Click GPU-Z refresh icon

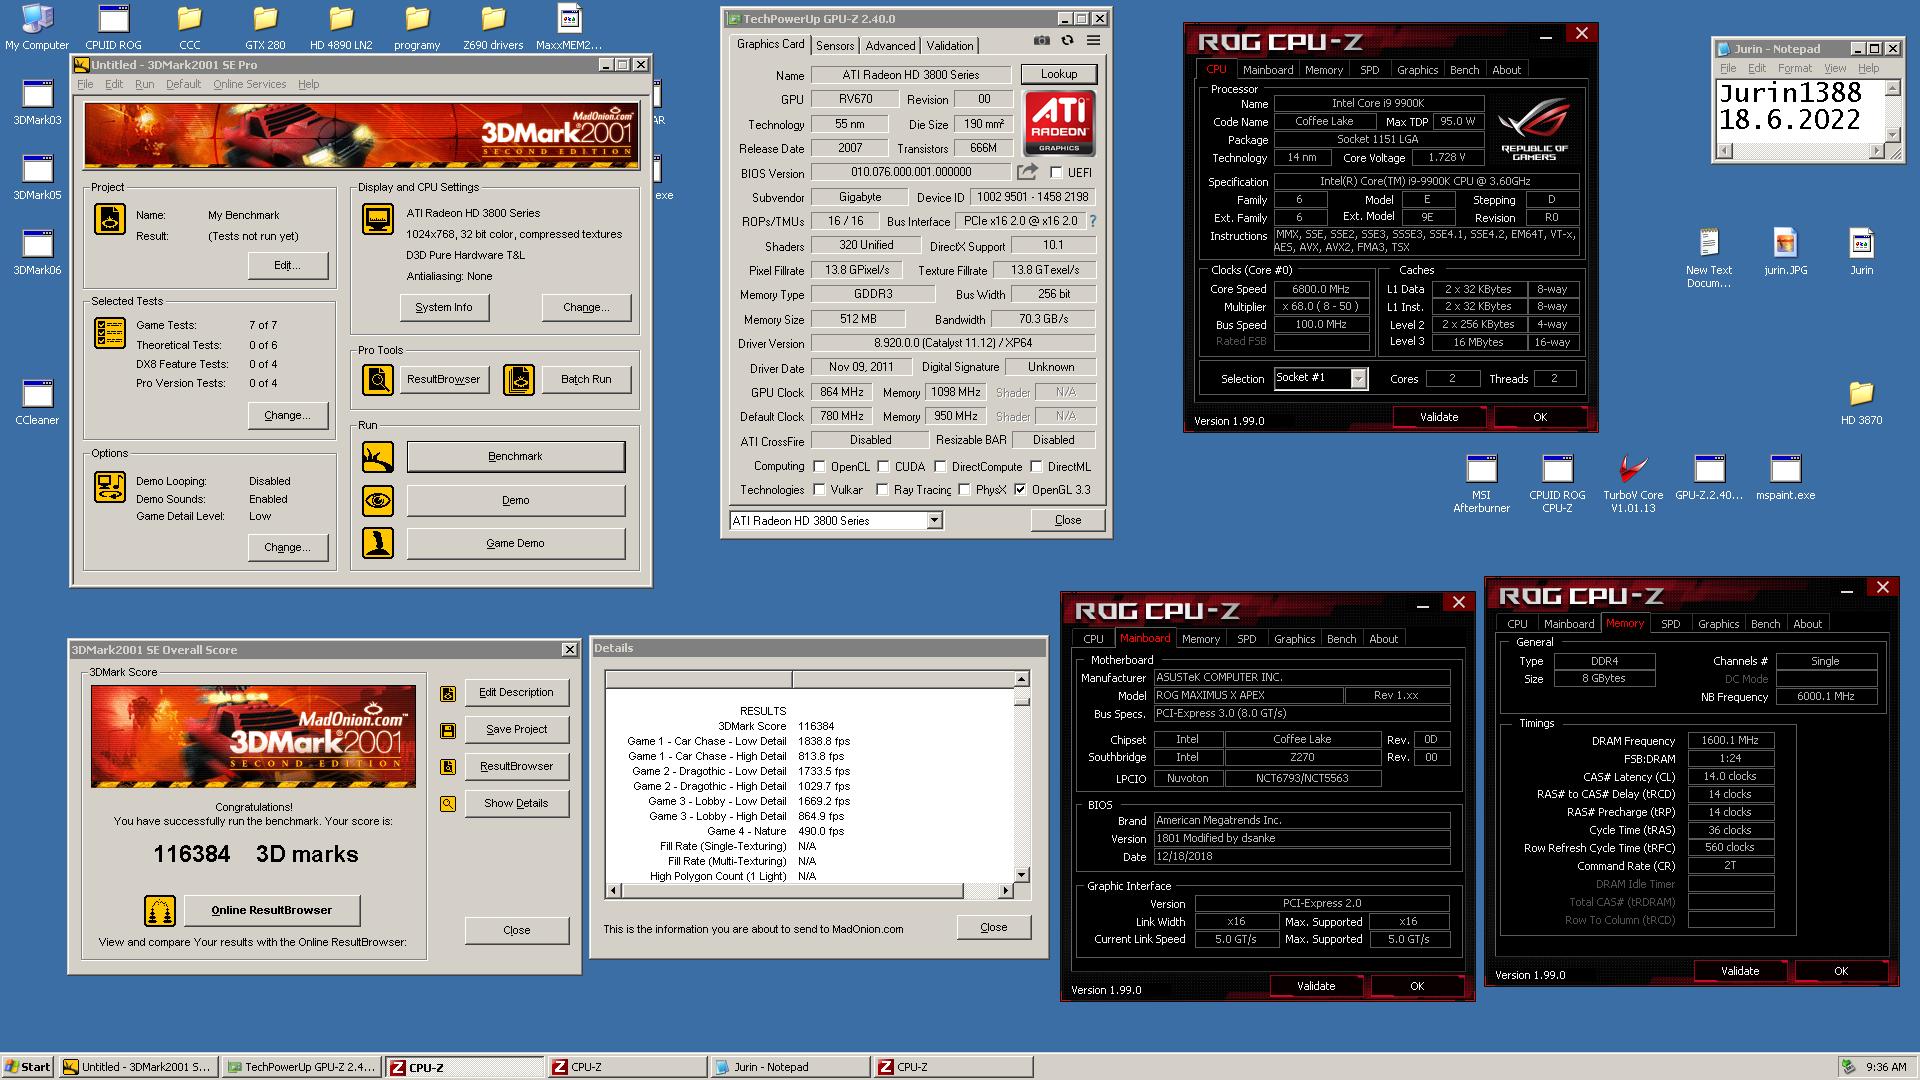pyautogui.click(x=1067, y=41)
